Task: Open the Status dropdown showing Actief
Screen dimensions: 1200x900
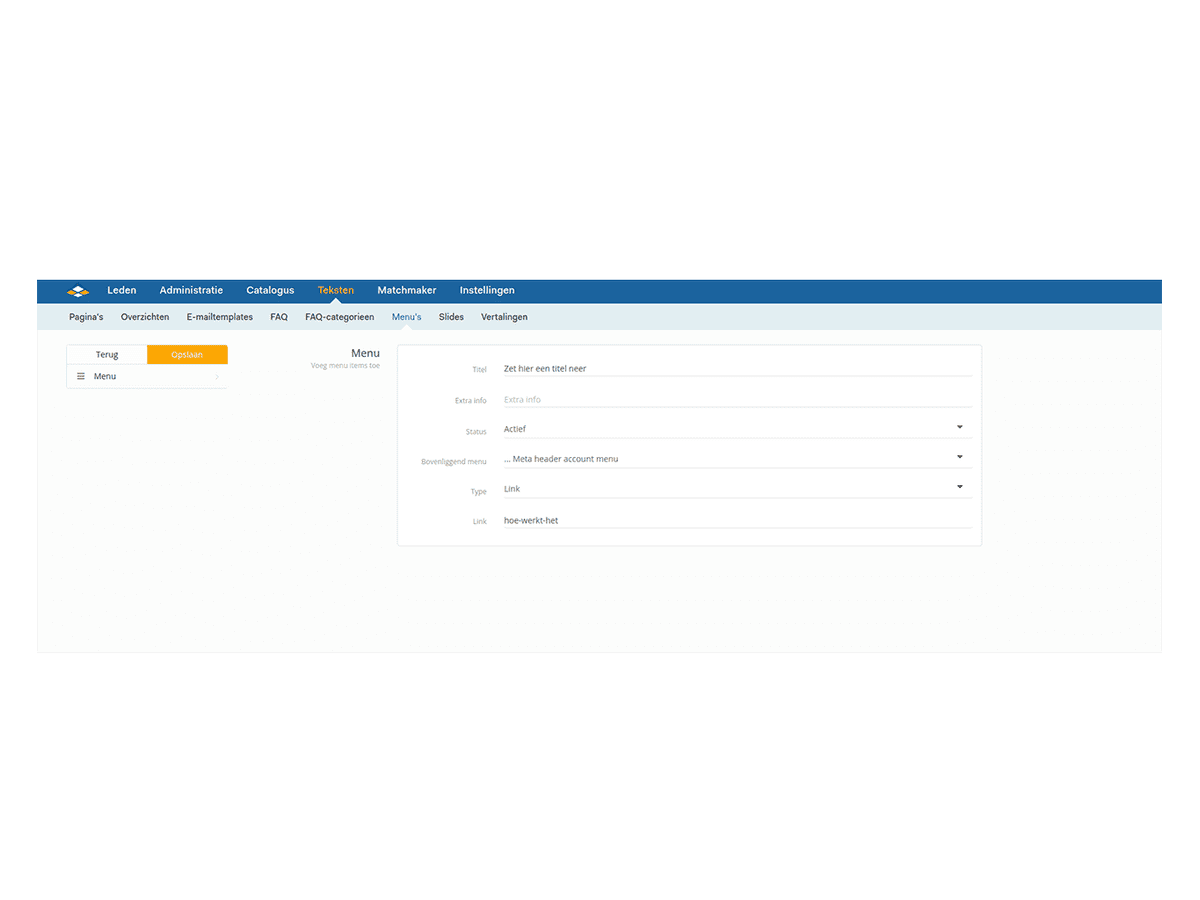Action: pos(736,429)
